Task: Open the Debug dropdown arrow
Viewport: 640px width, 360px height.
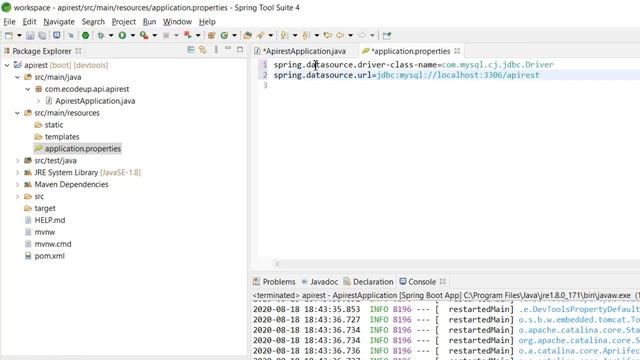Action: pyautogui.click(x=111, y=36)
